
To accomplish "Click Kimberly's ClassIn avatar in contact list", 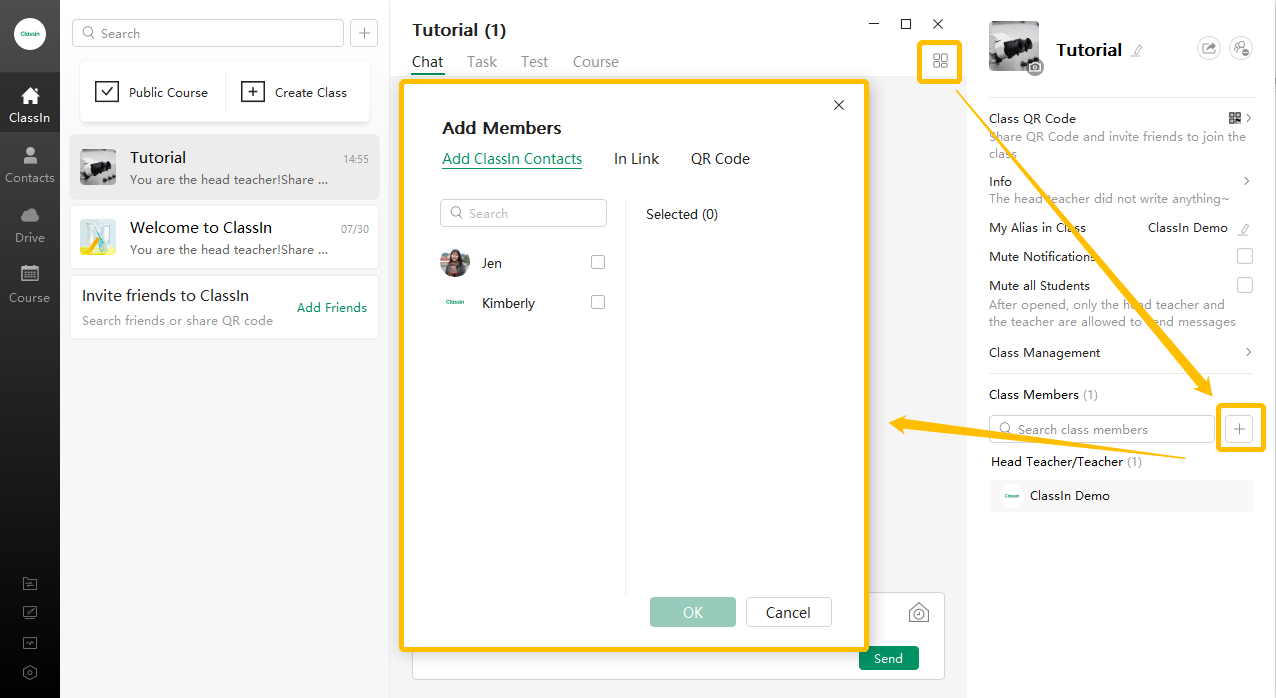I will [x=455, y=302].
